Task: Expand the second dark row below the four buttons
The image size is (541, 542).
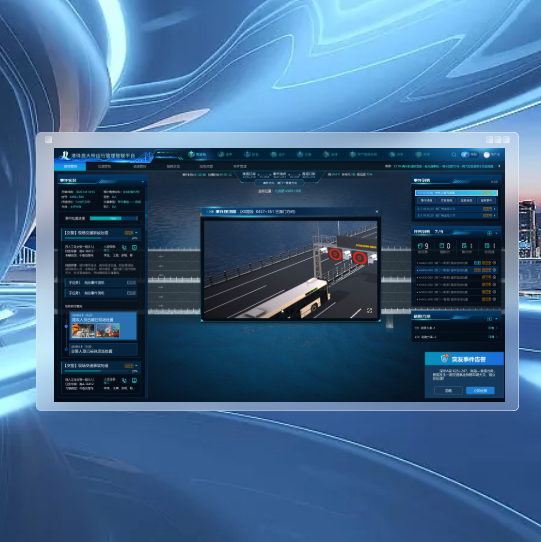Action: pos(456,215)
